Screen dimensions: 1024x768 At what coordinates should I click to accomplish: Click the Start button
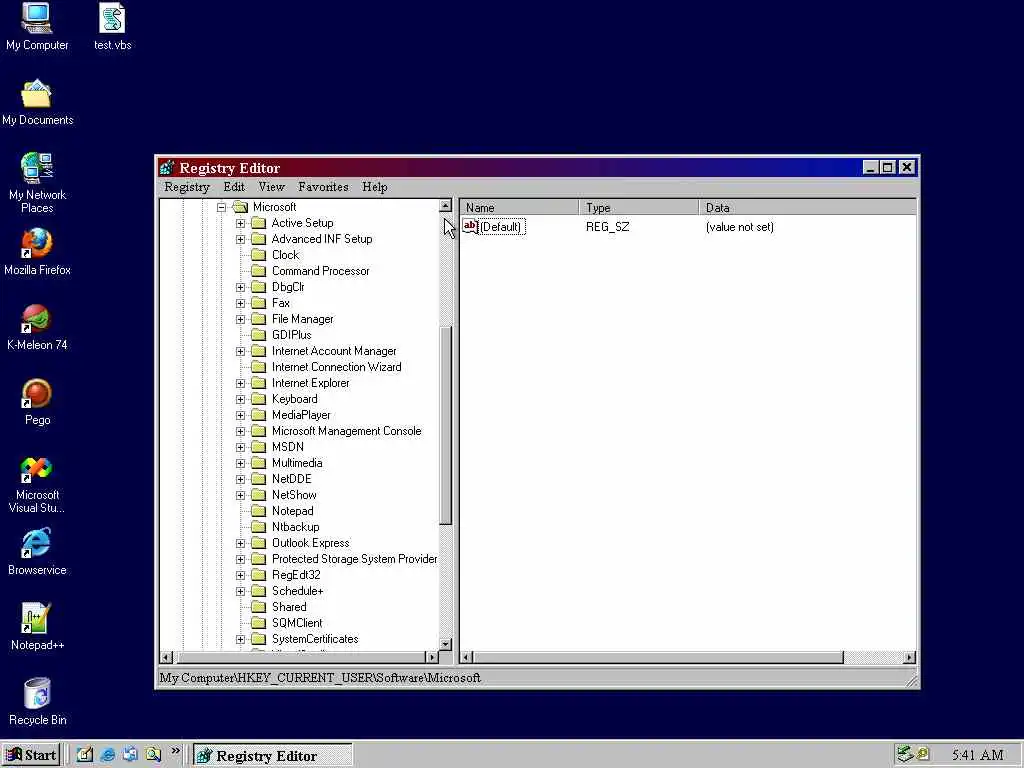coord(31,755)
